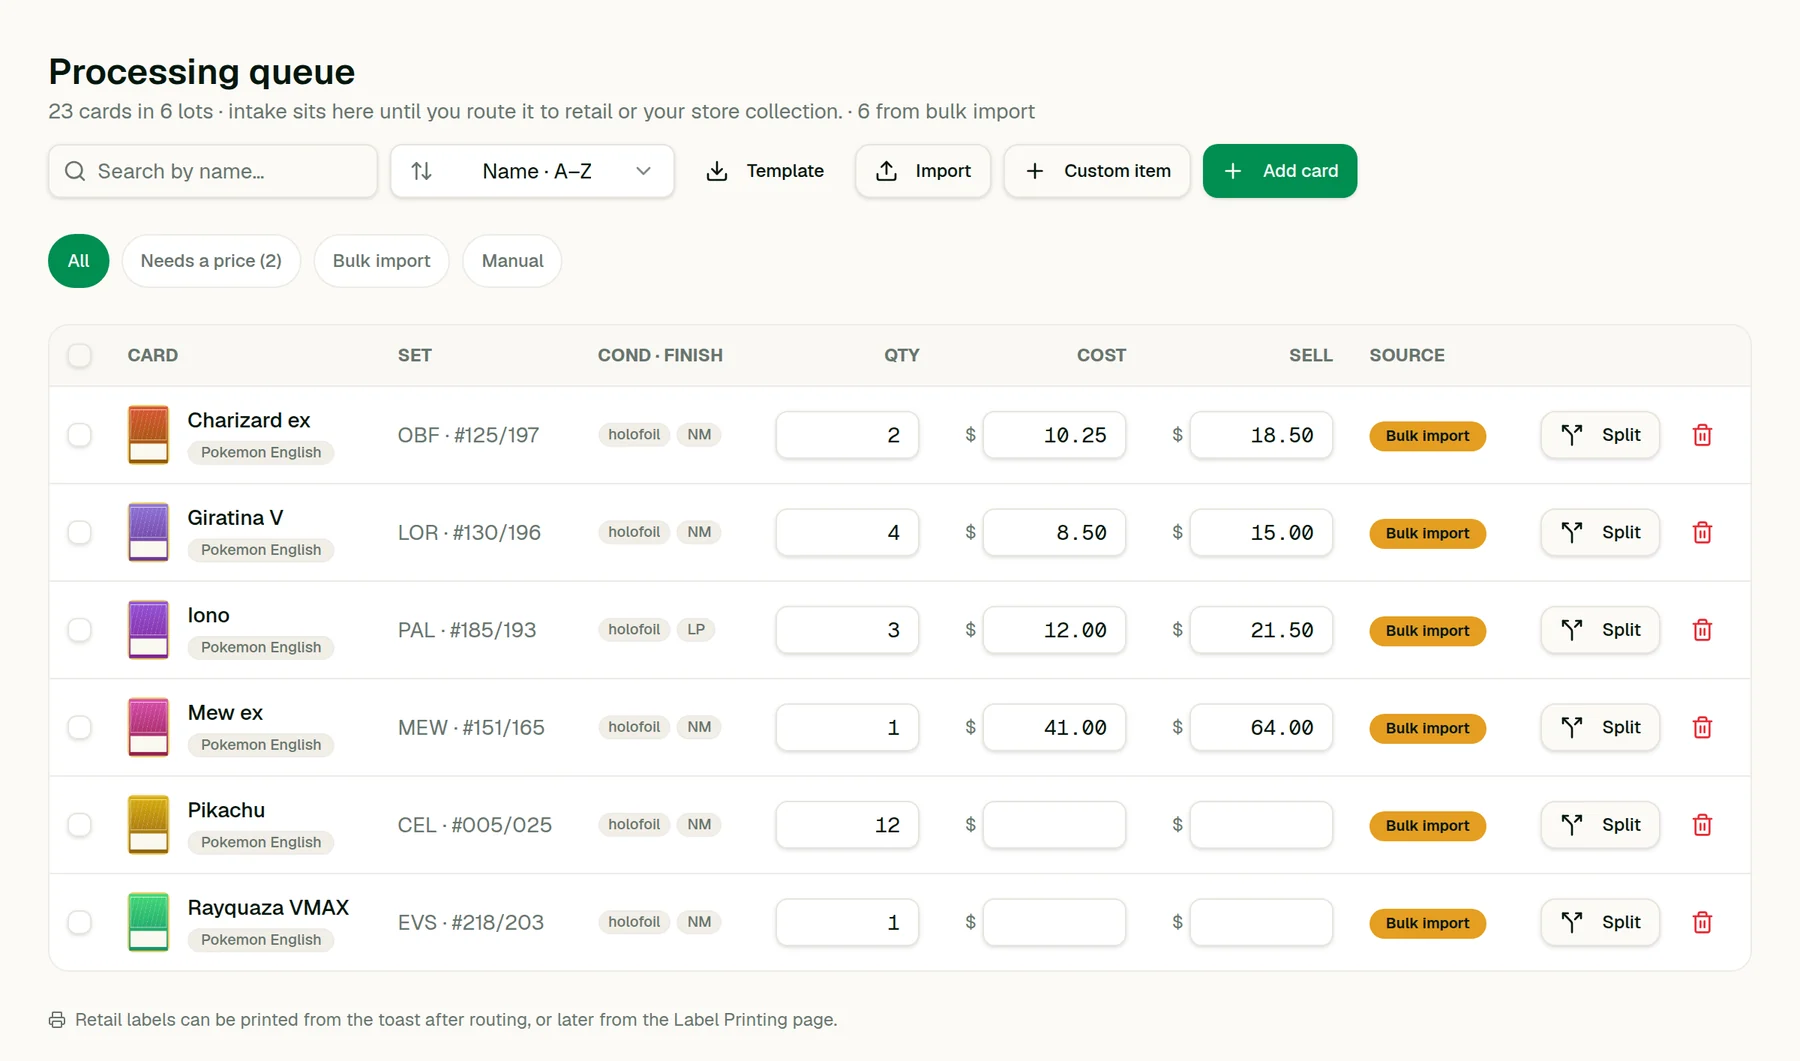Viewport: 1800px width, 1061px height.
Task: Split the Giratina V lot
Action: tap(1600, 533)
